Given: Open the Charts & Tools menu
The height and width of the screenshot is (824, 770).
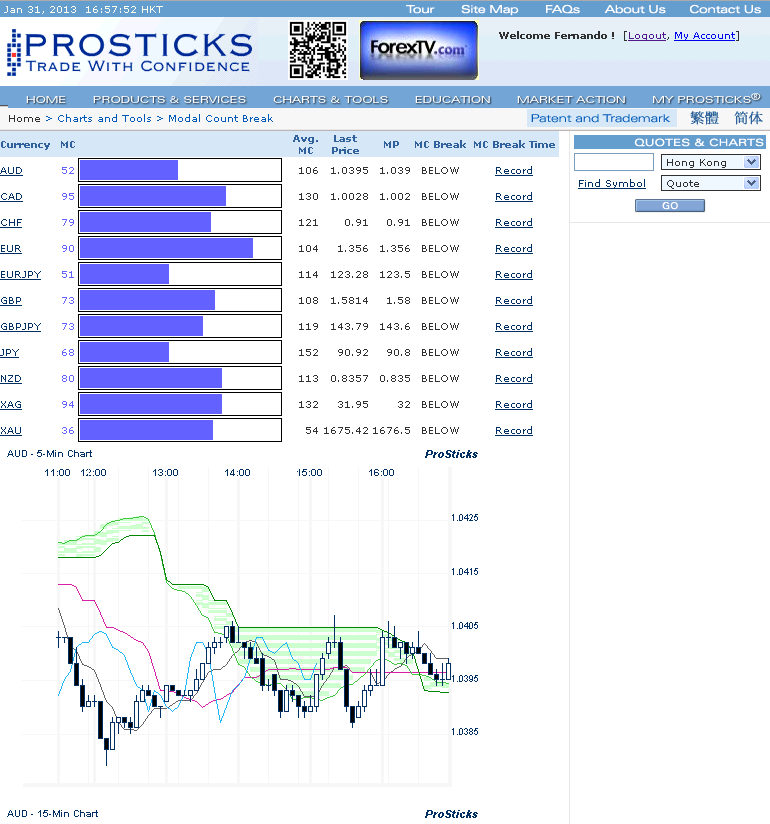Looking at the screenshot, I should tap(330, 99).
